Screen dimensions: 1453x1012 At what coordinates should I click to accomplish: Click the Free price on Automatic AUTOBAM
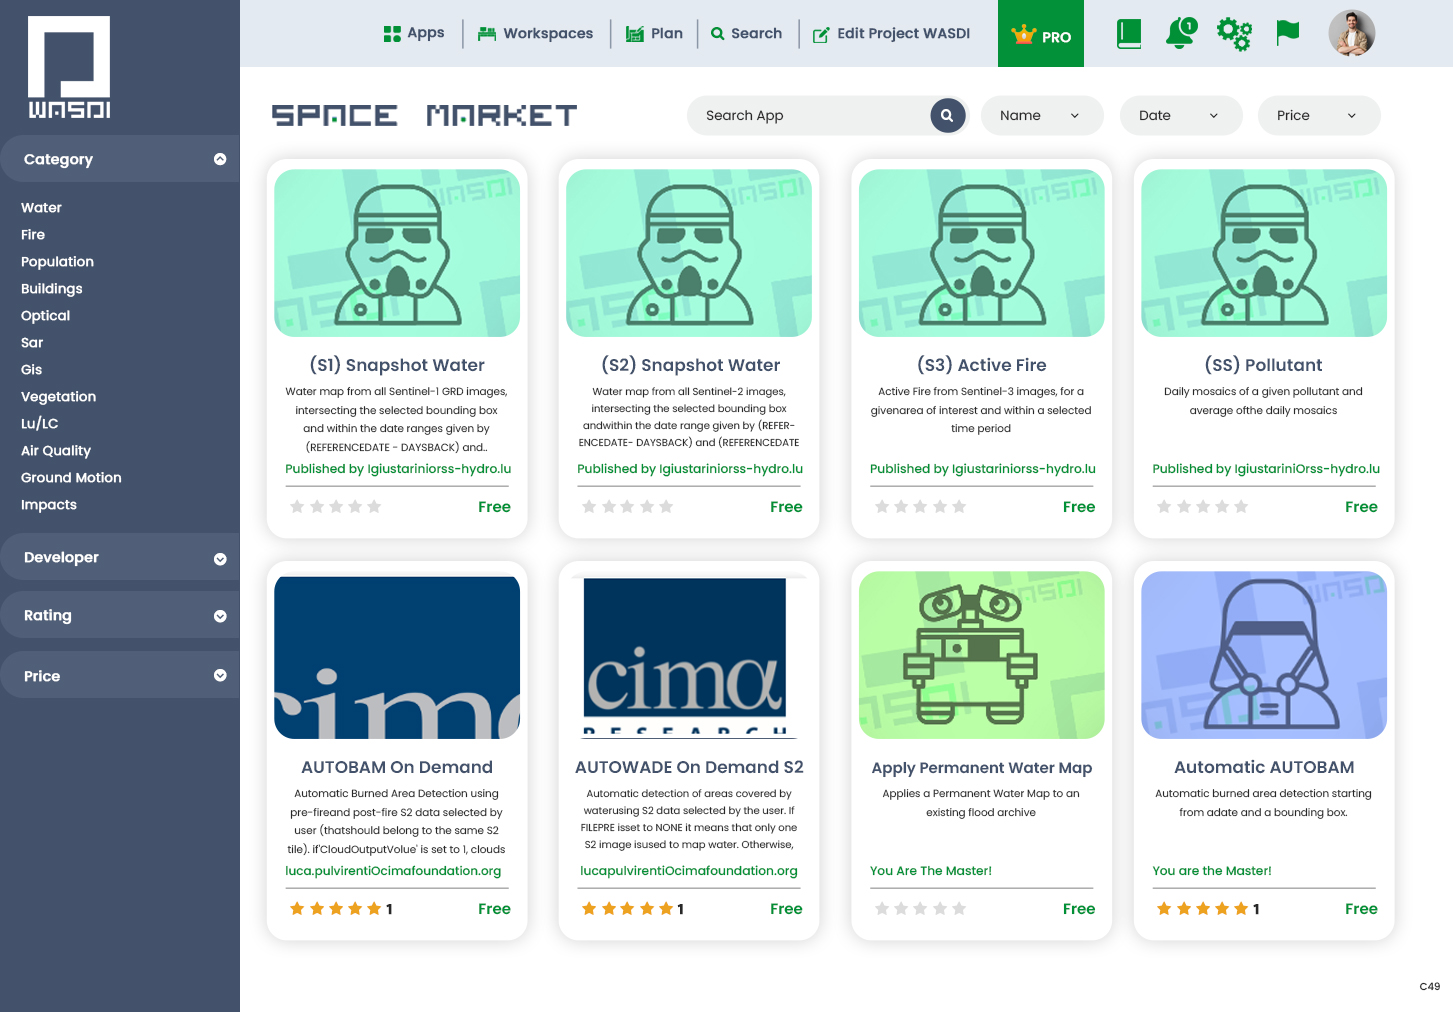pyautogui.click(x=1361, y=909)
